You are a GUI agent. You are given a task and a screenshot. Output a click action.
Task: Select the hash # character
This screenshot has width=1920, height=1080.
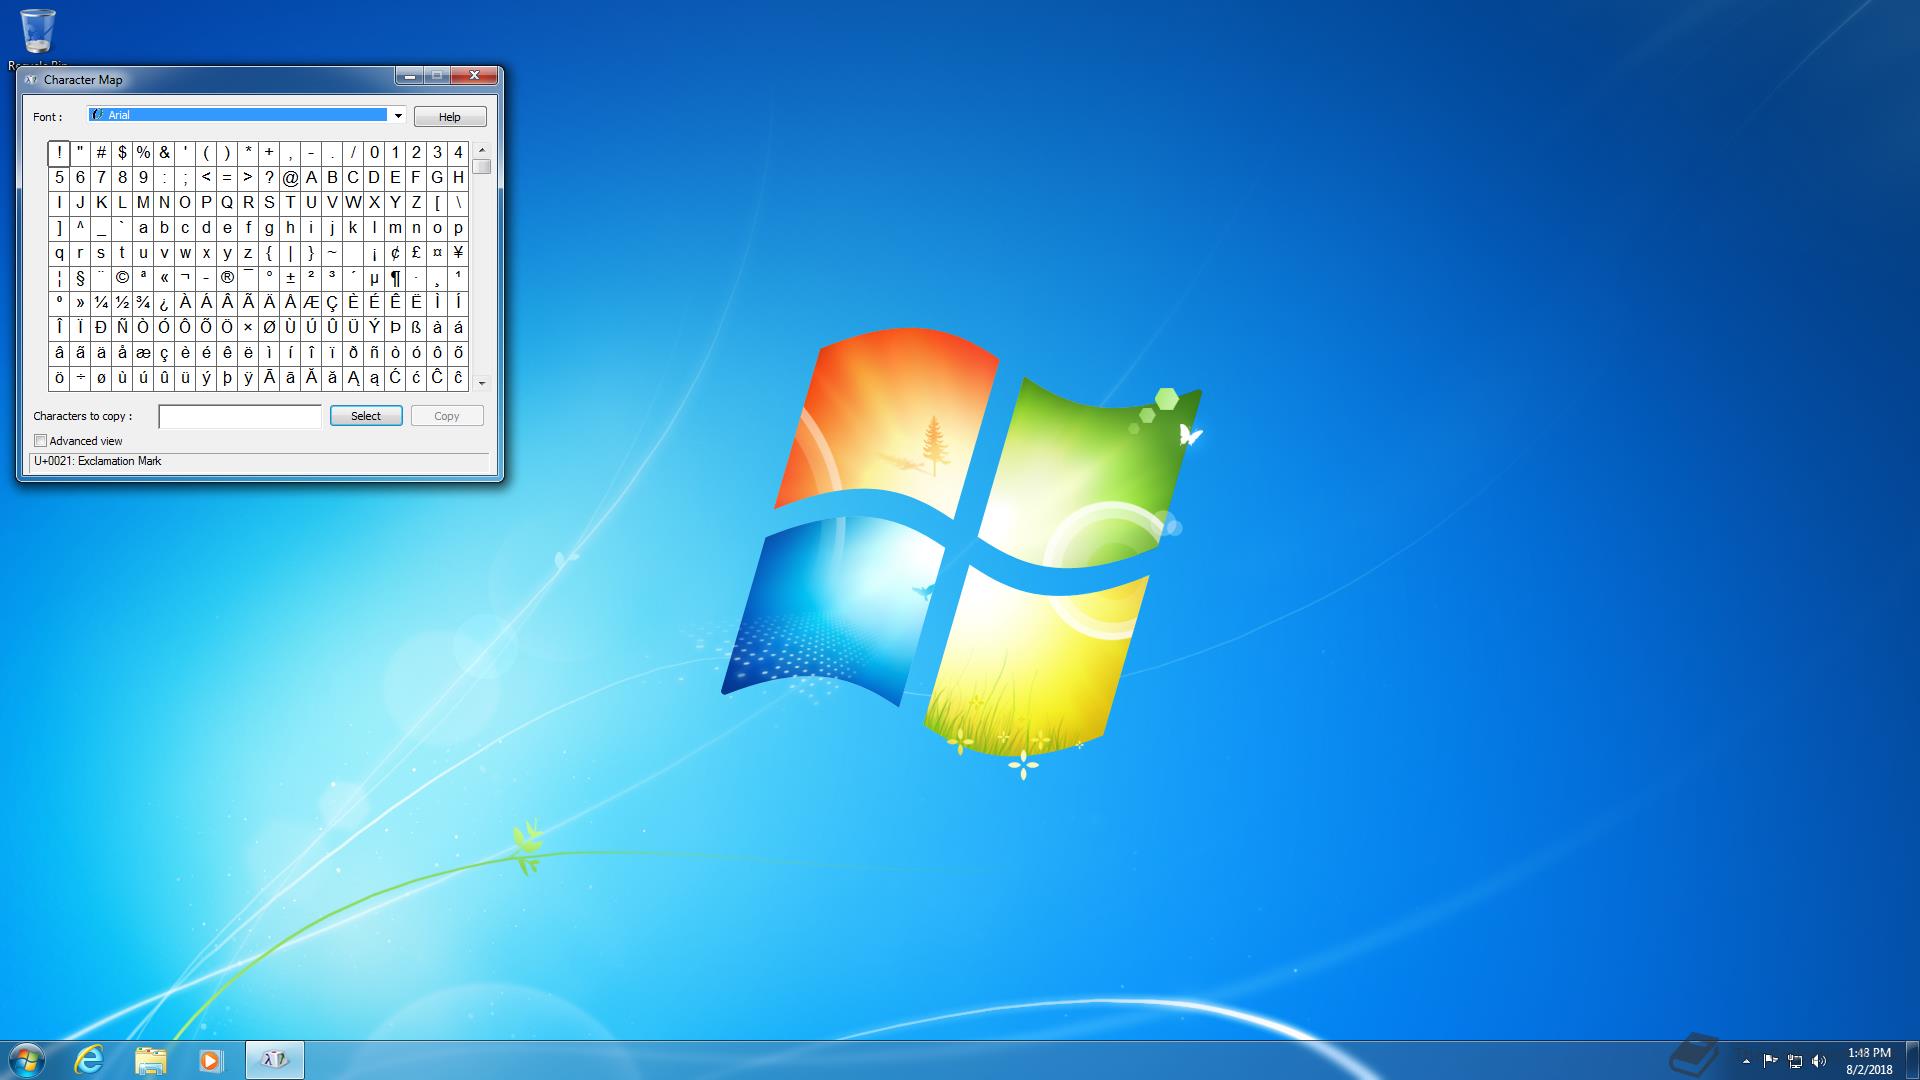[x=101, y=153]
